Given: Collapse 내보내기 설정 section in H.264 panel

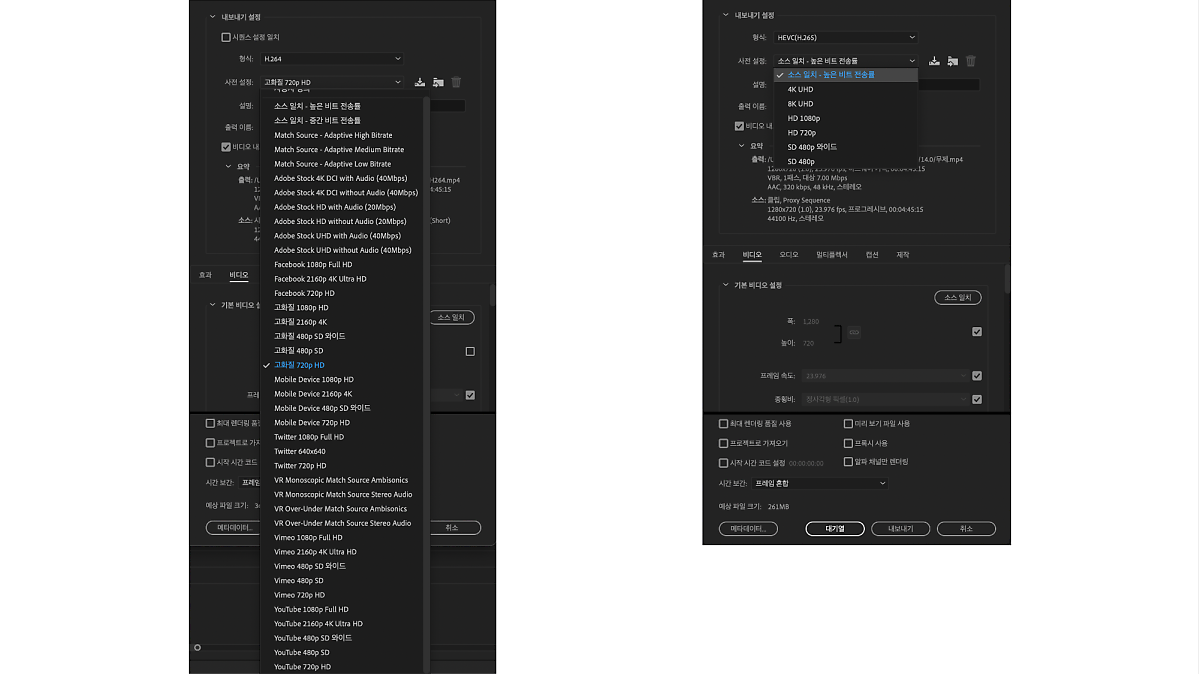Looking at the screenshot, I should 212,16.
